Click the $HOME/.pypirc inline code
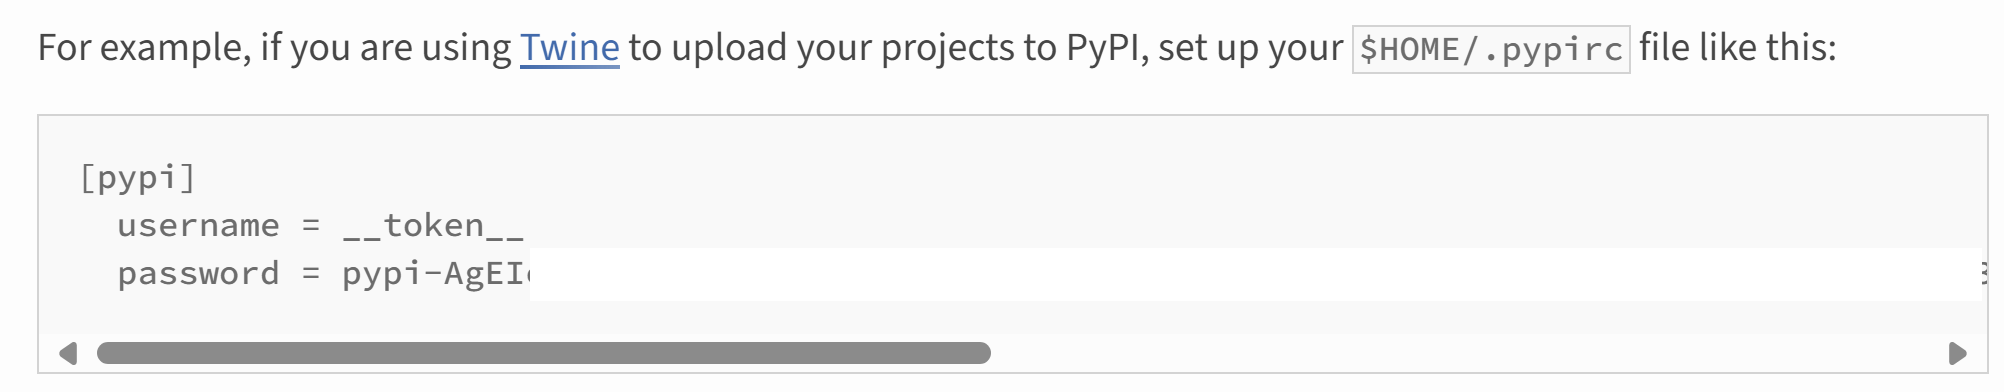This screenshot has height=392, width=2004. [x=1491, y=49]
